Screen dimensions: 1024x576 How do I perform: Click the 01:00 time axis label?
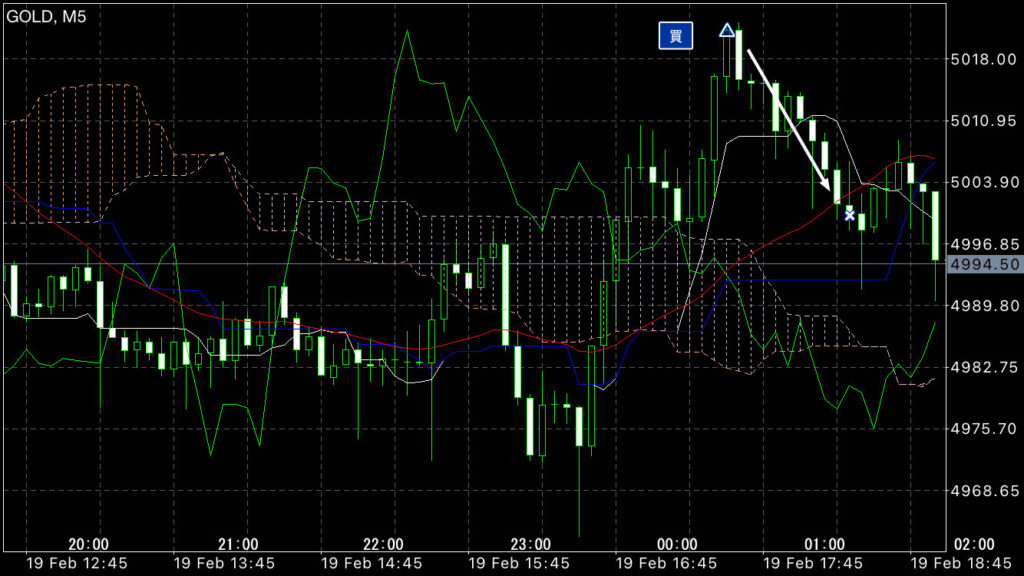tap(824, 544)
